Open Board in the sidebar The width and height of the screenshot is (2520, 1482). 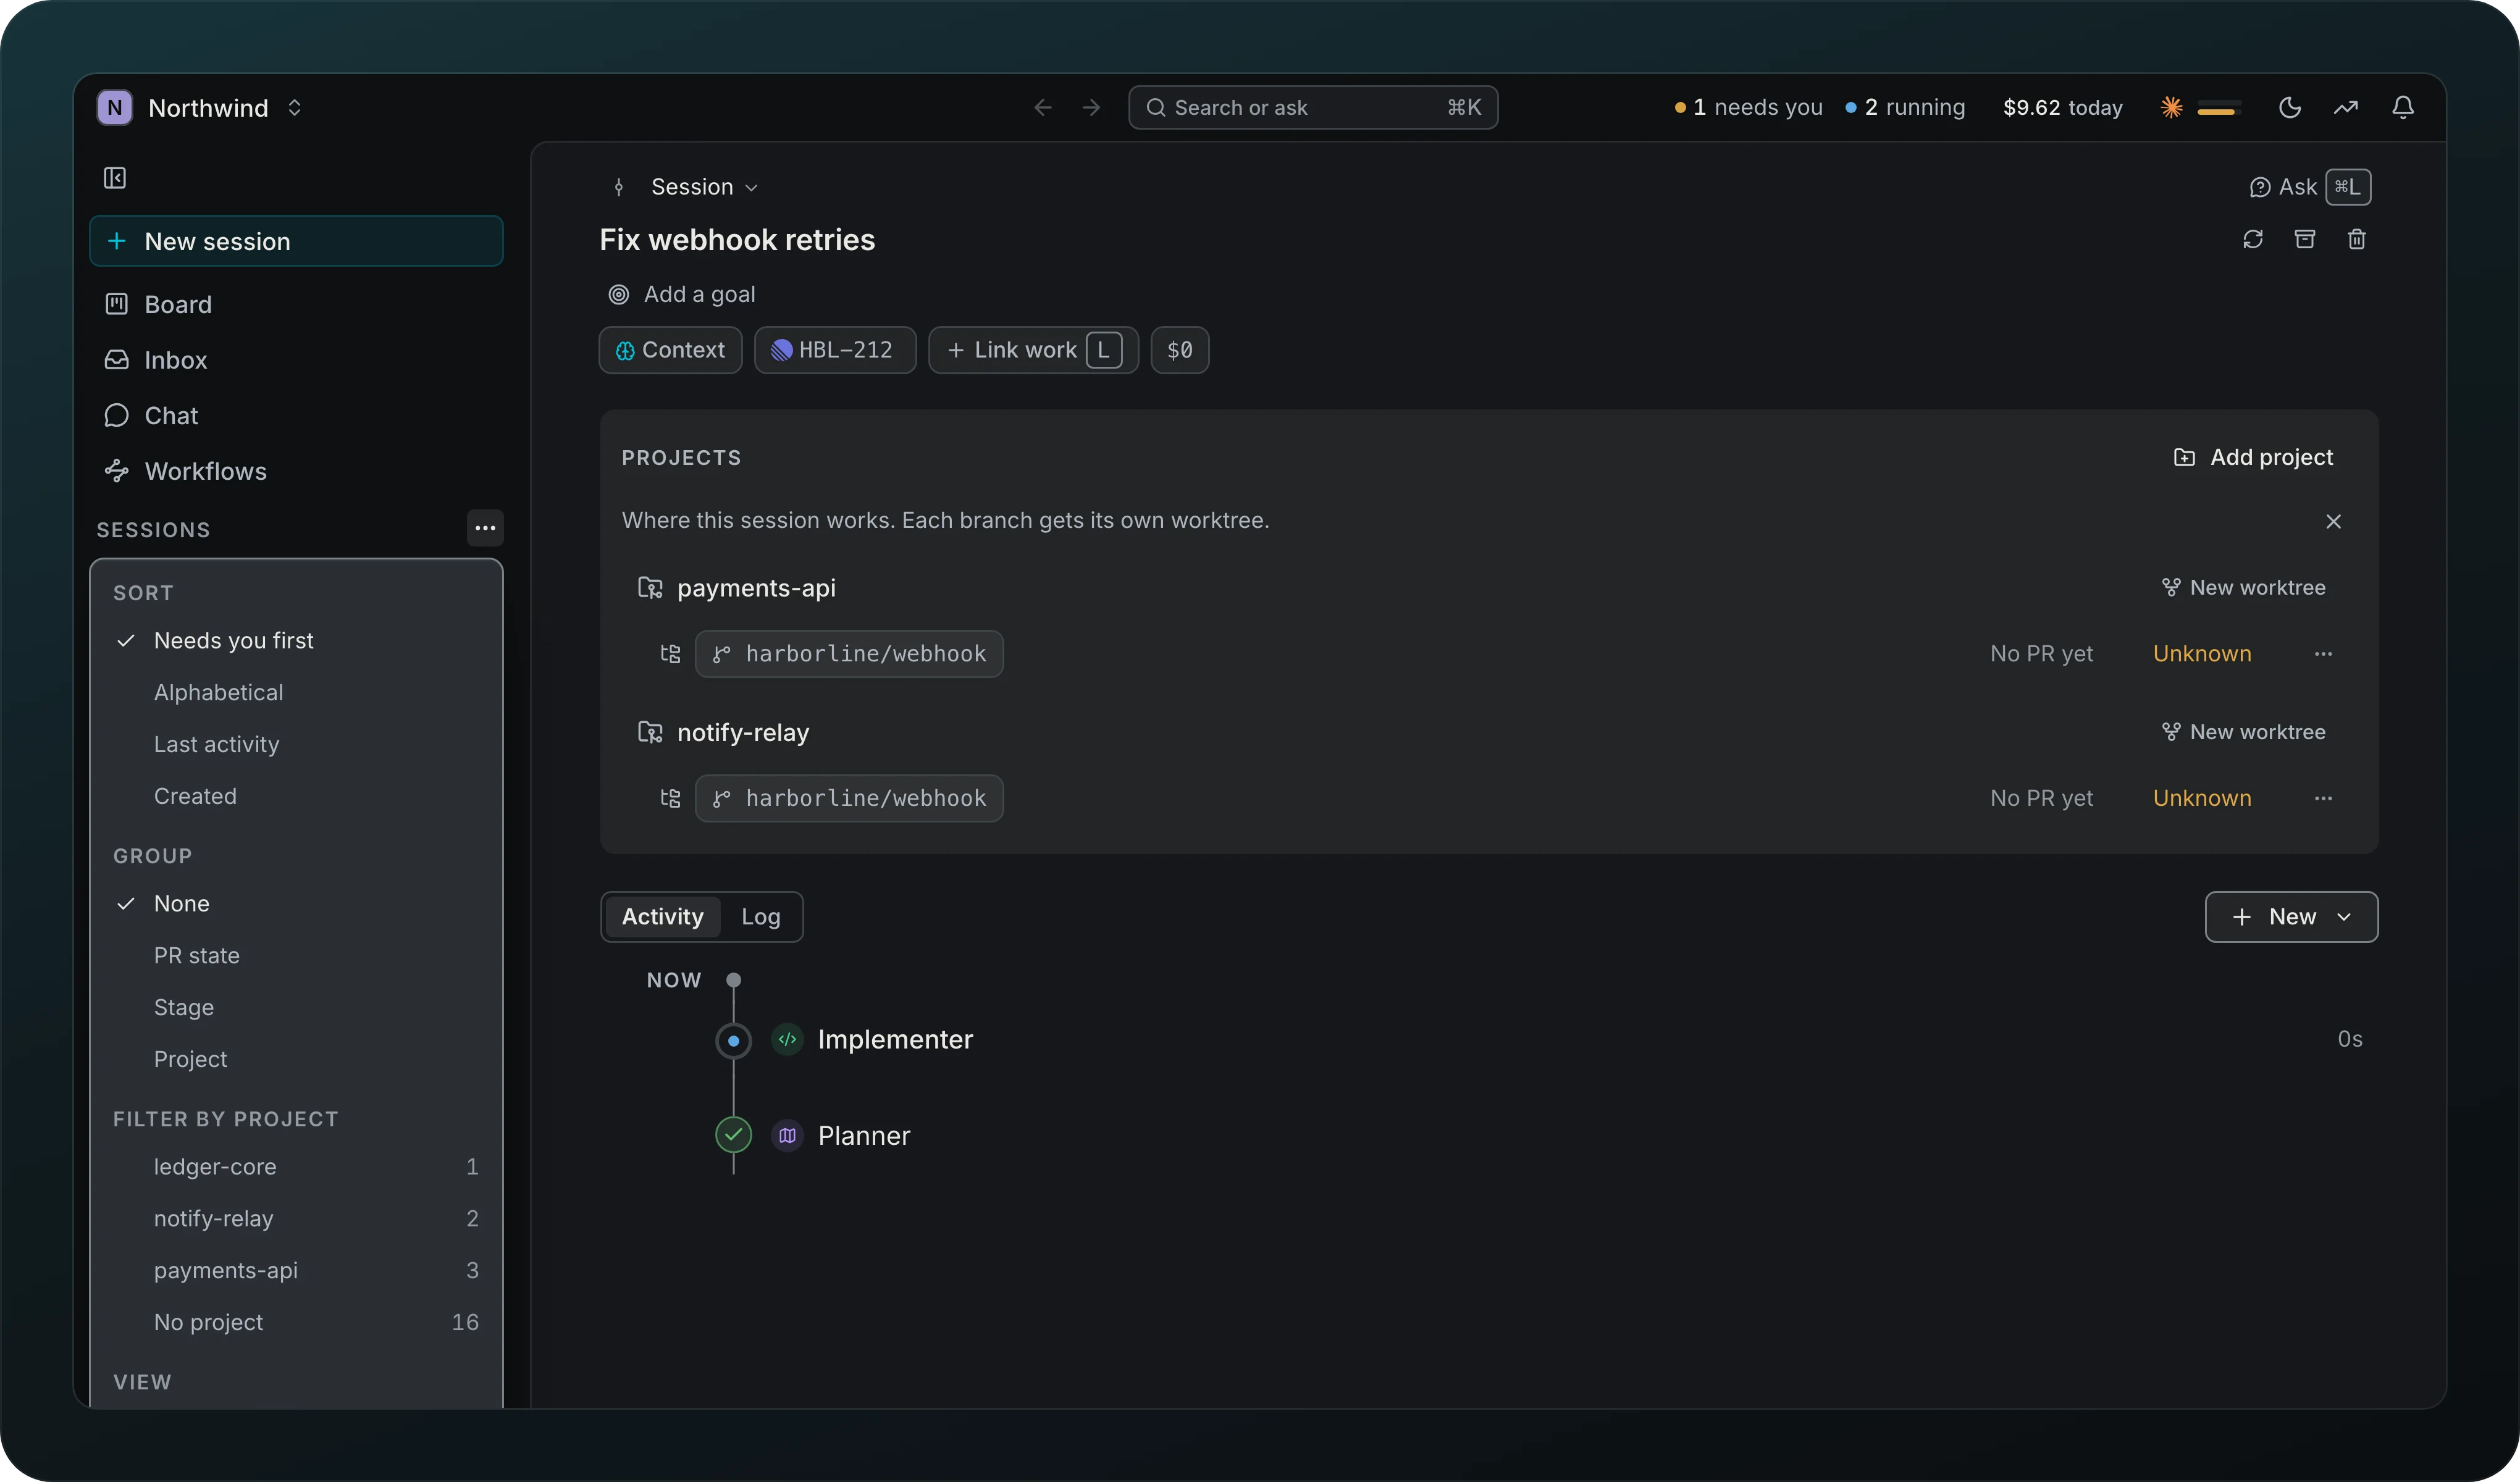[296, 304]
